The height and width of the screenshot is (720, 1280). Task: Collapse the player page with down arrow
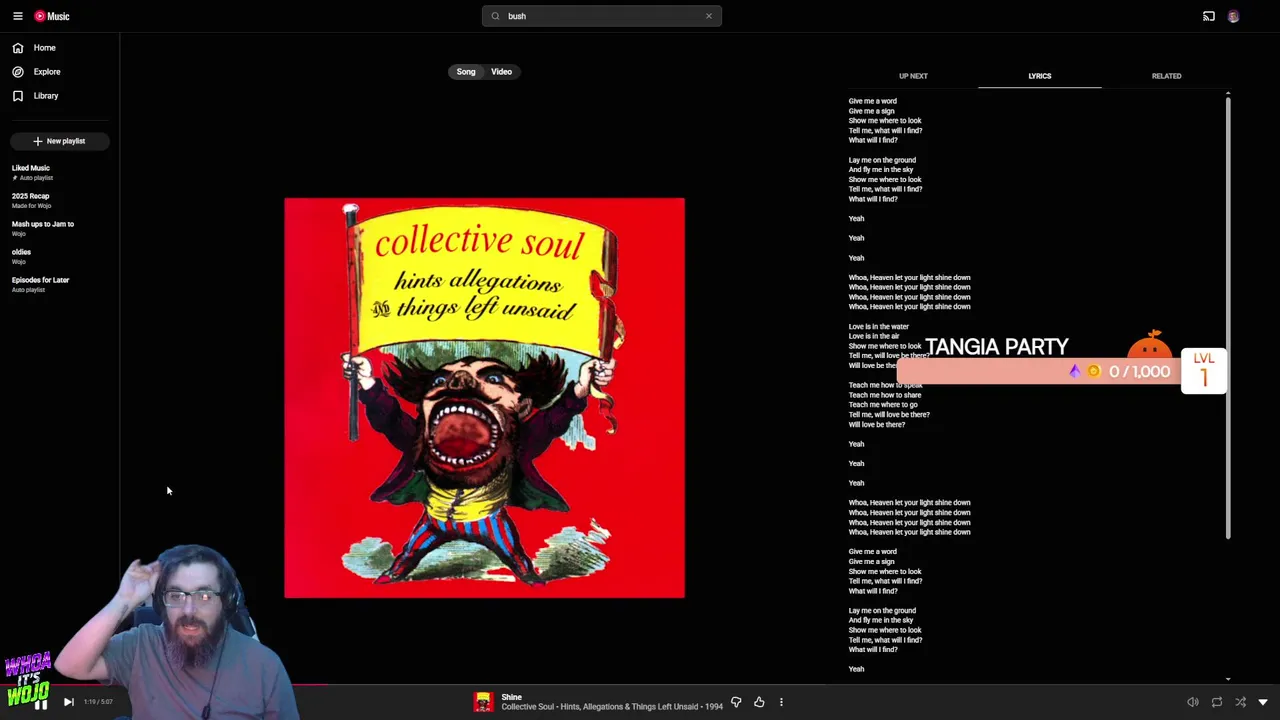pyautogui.click(x=1263, y=702)
